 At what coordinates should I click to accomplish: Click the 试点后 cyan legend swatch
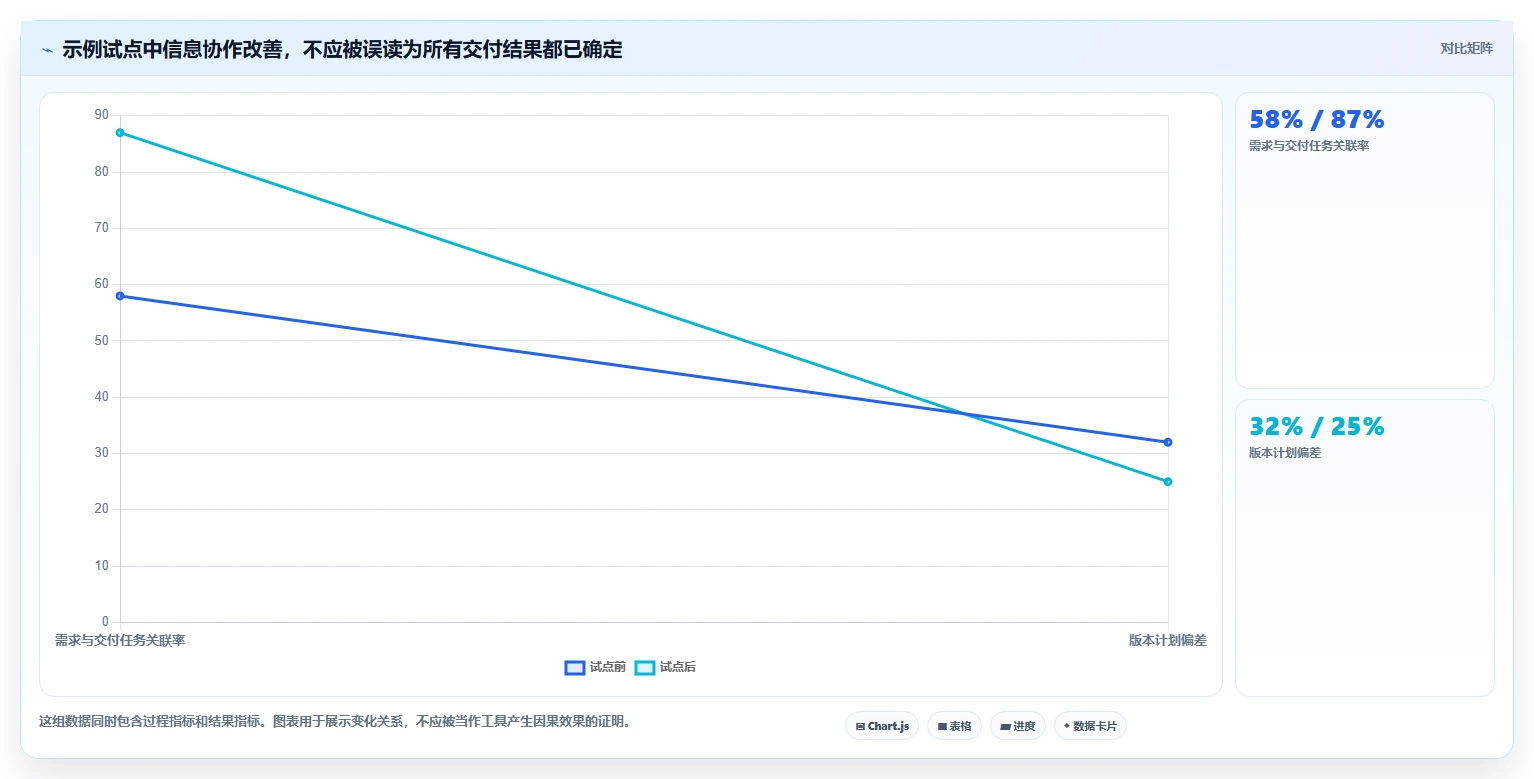click(645, 667)
